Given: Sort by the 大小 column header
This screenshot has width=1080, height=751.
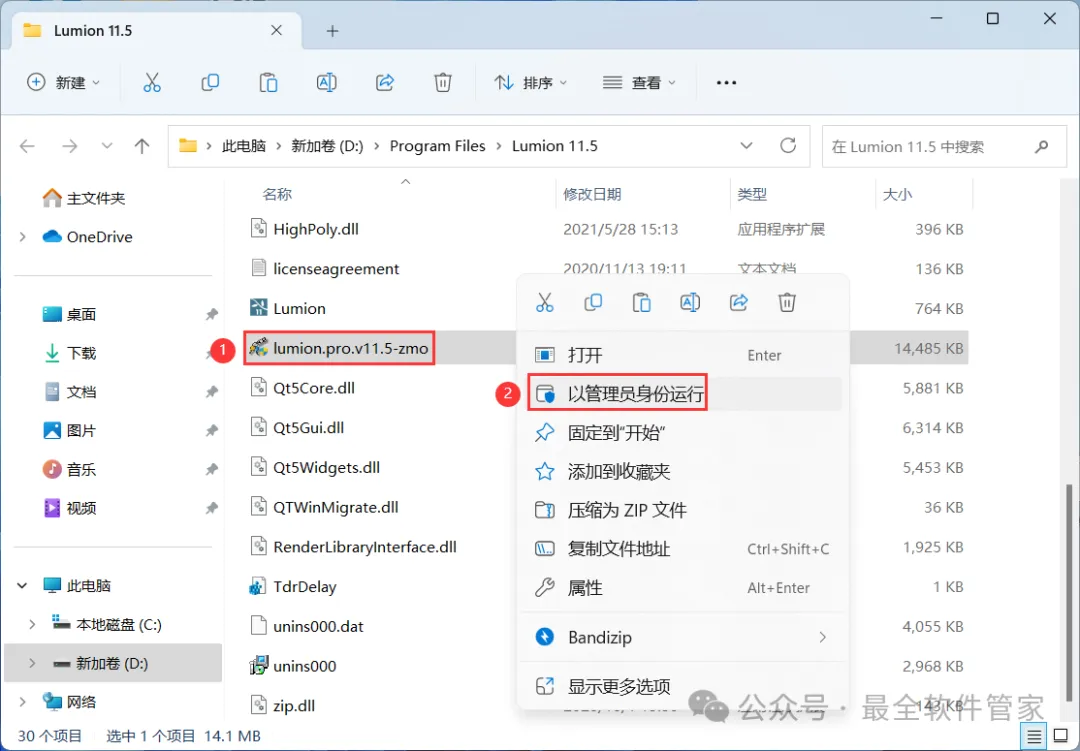Looking at the screenshot, I should 897,194.
